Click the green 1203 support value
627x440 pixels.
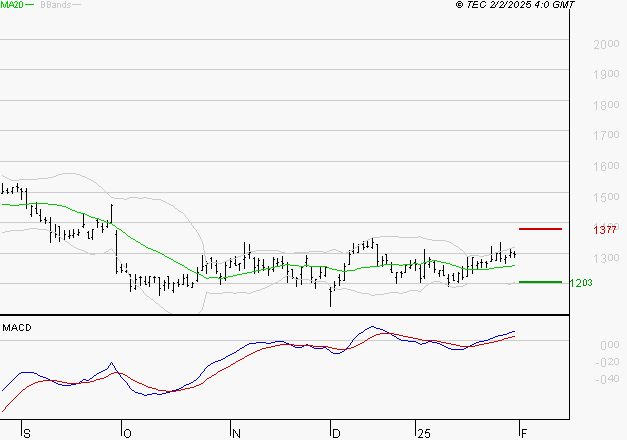coord(581,283)
